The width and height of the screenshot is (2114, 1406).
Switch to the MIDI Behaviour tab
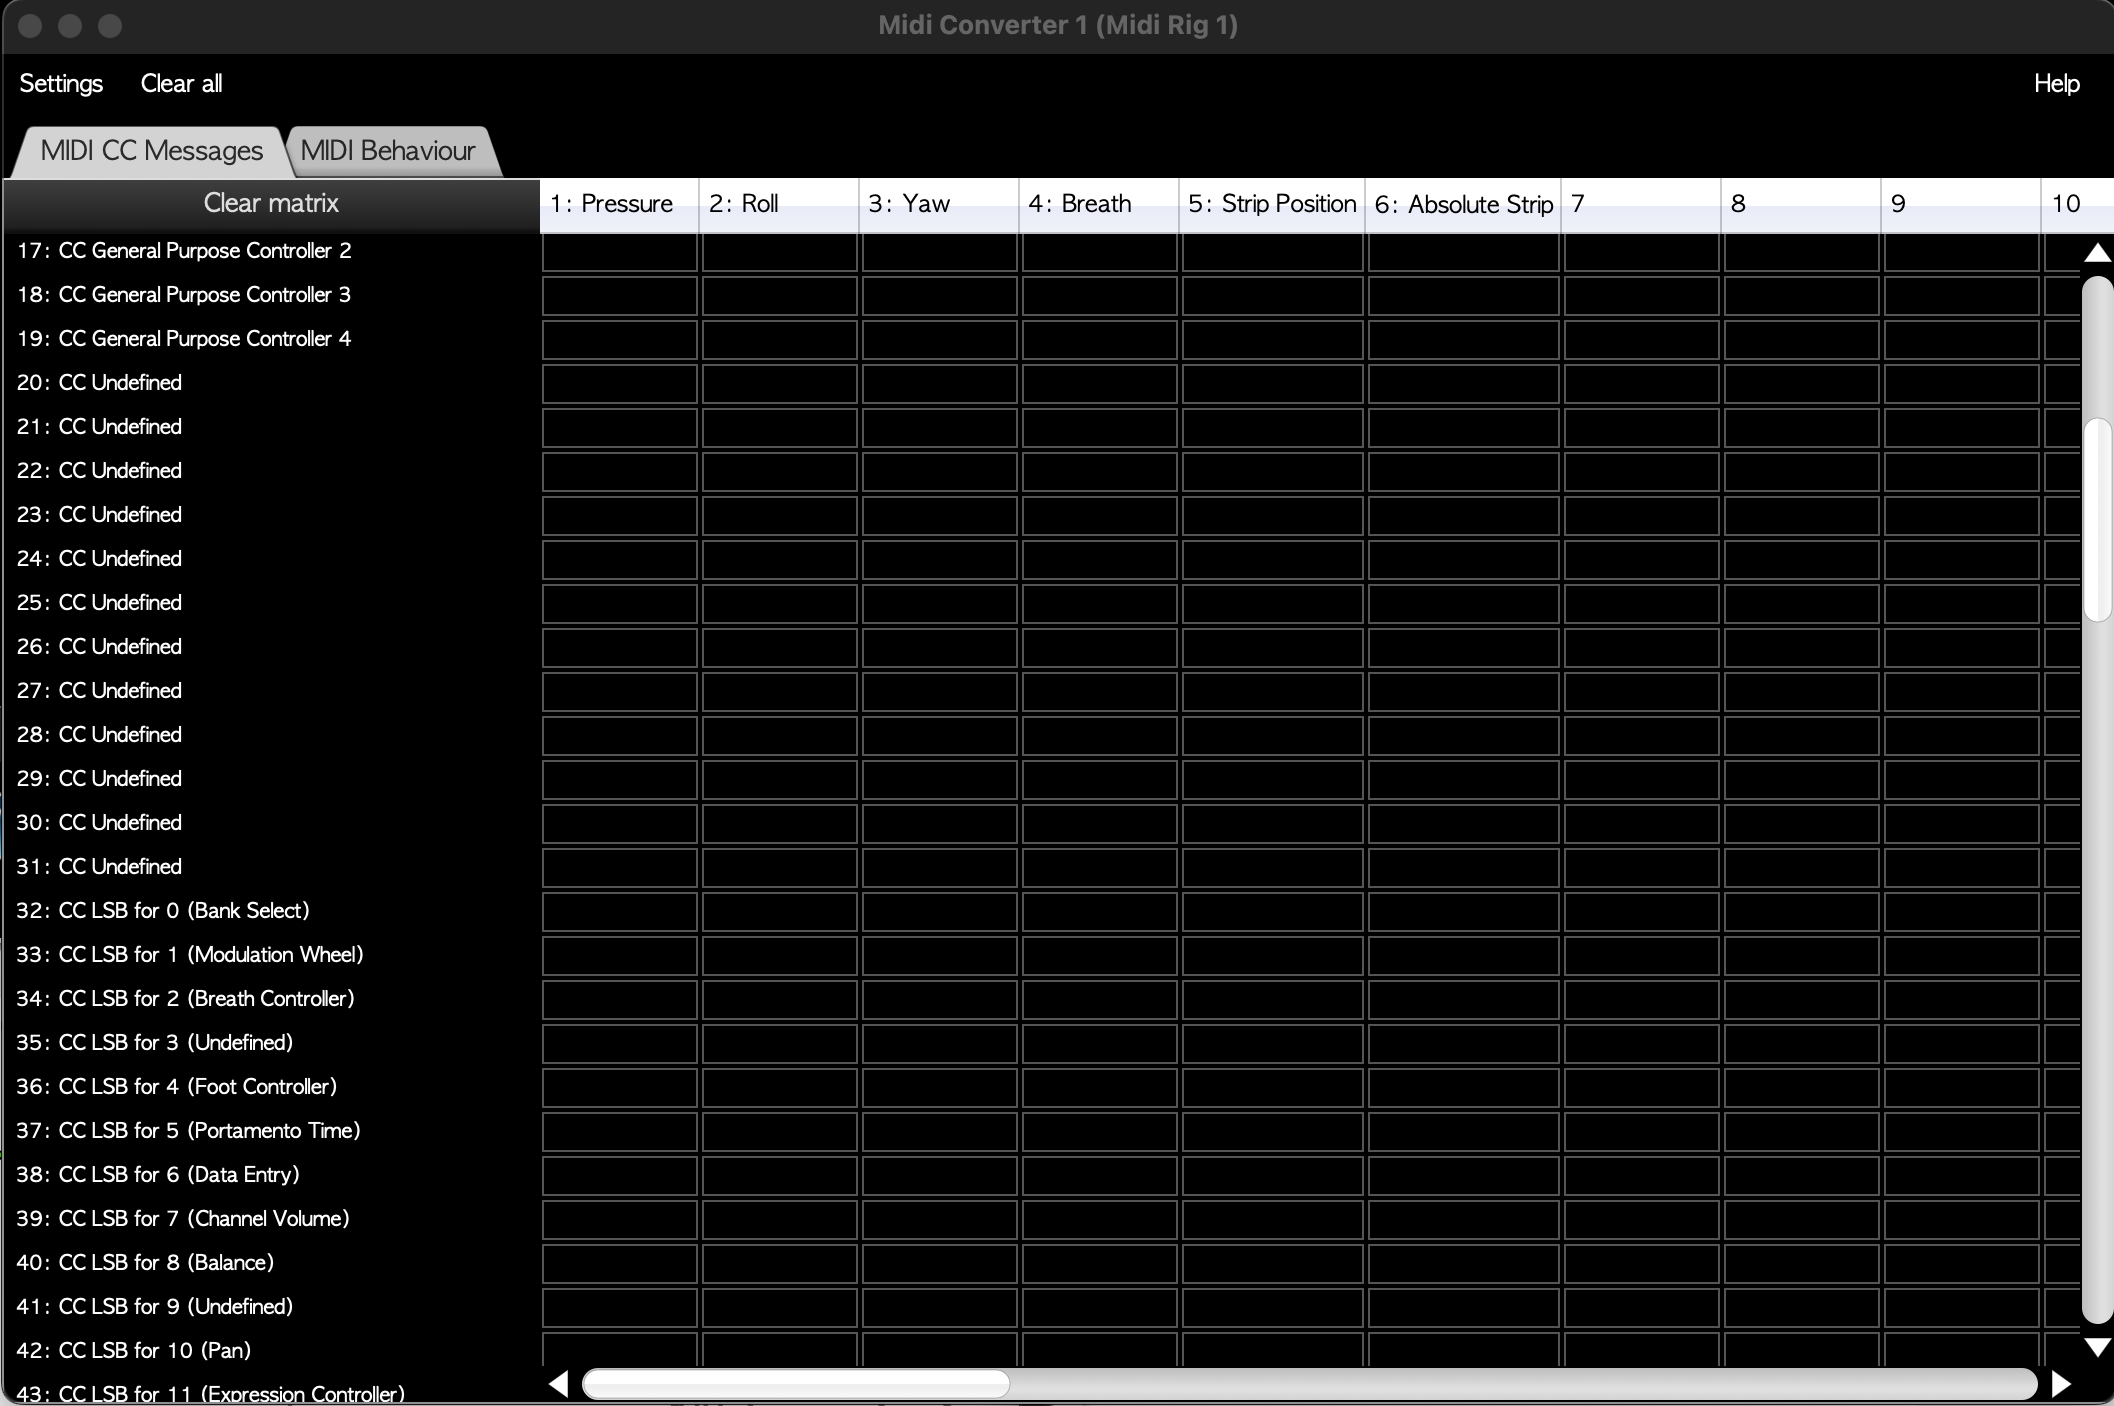point(388,151)
